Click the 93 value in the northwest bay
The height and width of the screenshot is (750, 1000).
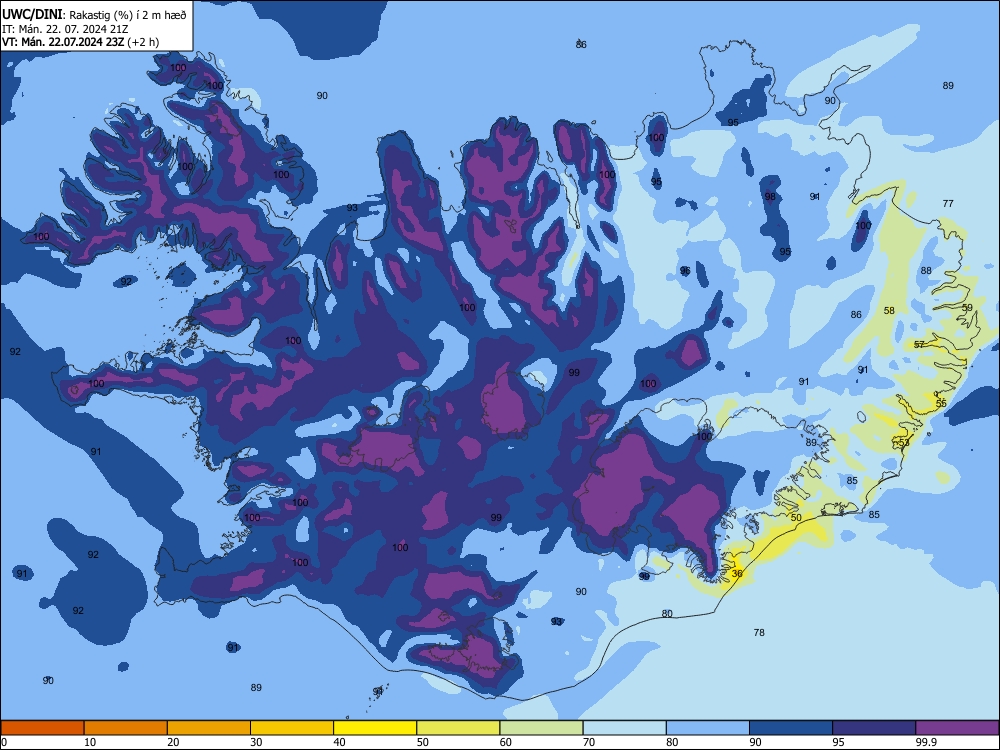tap(352, 208)
